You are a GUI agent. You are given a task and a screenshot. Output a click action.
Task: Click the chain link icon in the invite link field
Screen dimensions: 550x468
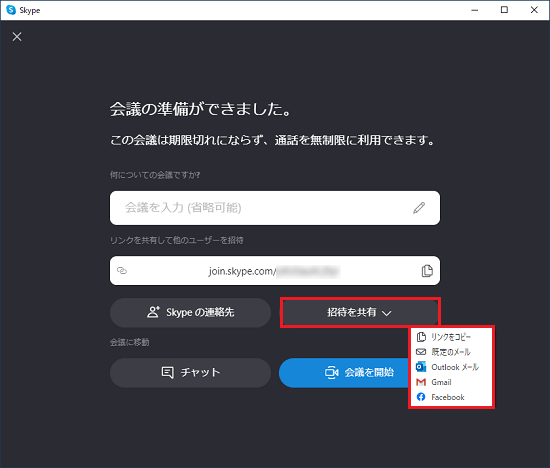coord(122,270)
